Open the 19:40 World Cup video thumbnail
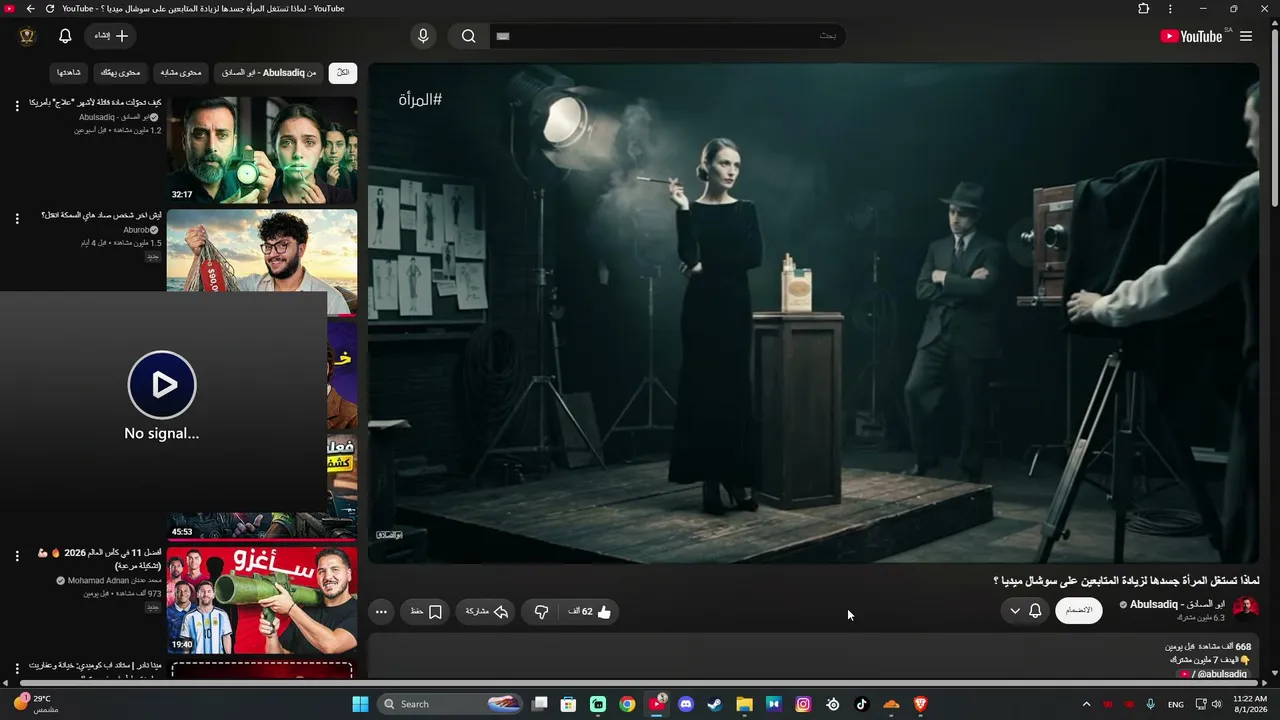The height and width of the screenshot is (720, 1280). coord(262,600)
